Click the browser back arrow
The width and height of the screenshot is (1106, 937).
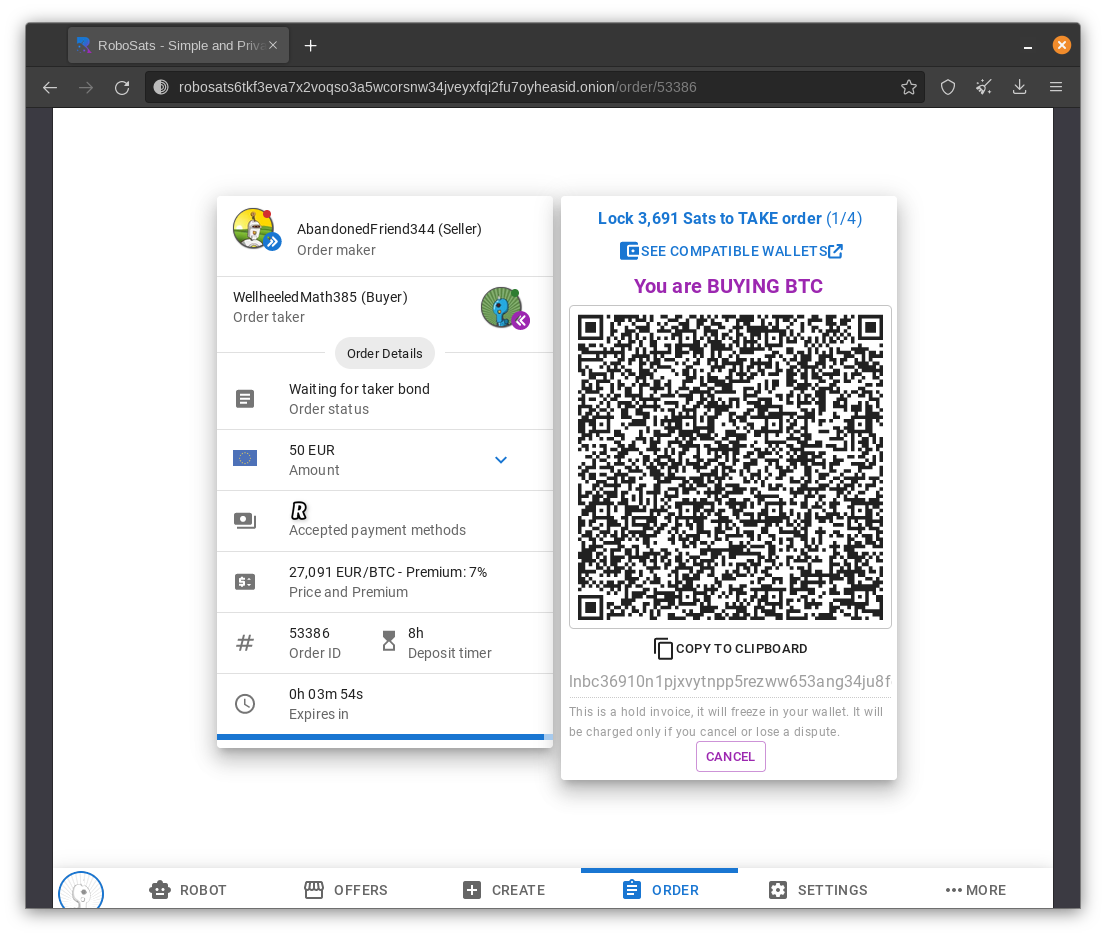tap(50, 87)
